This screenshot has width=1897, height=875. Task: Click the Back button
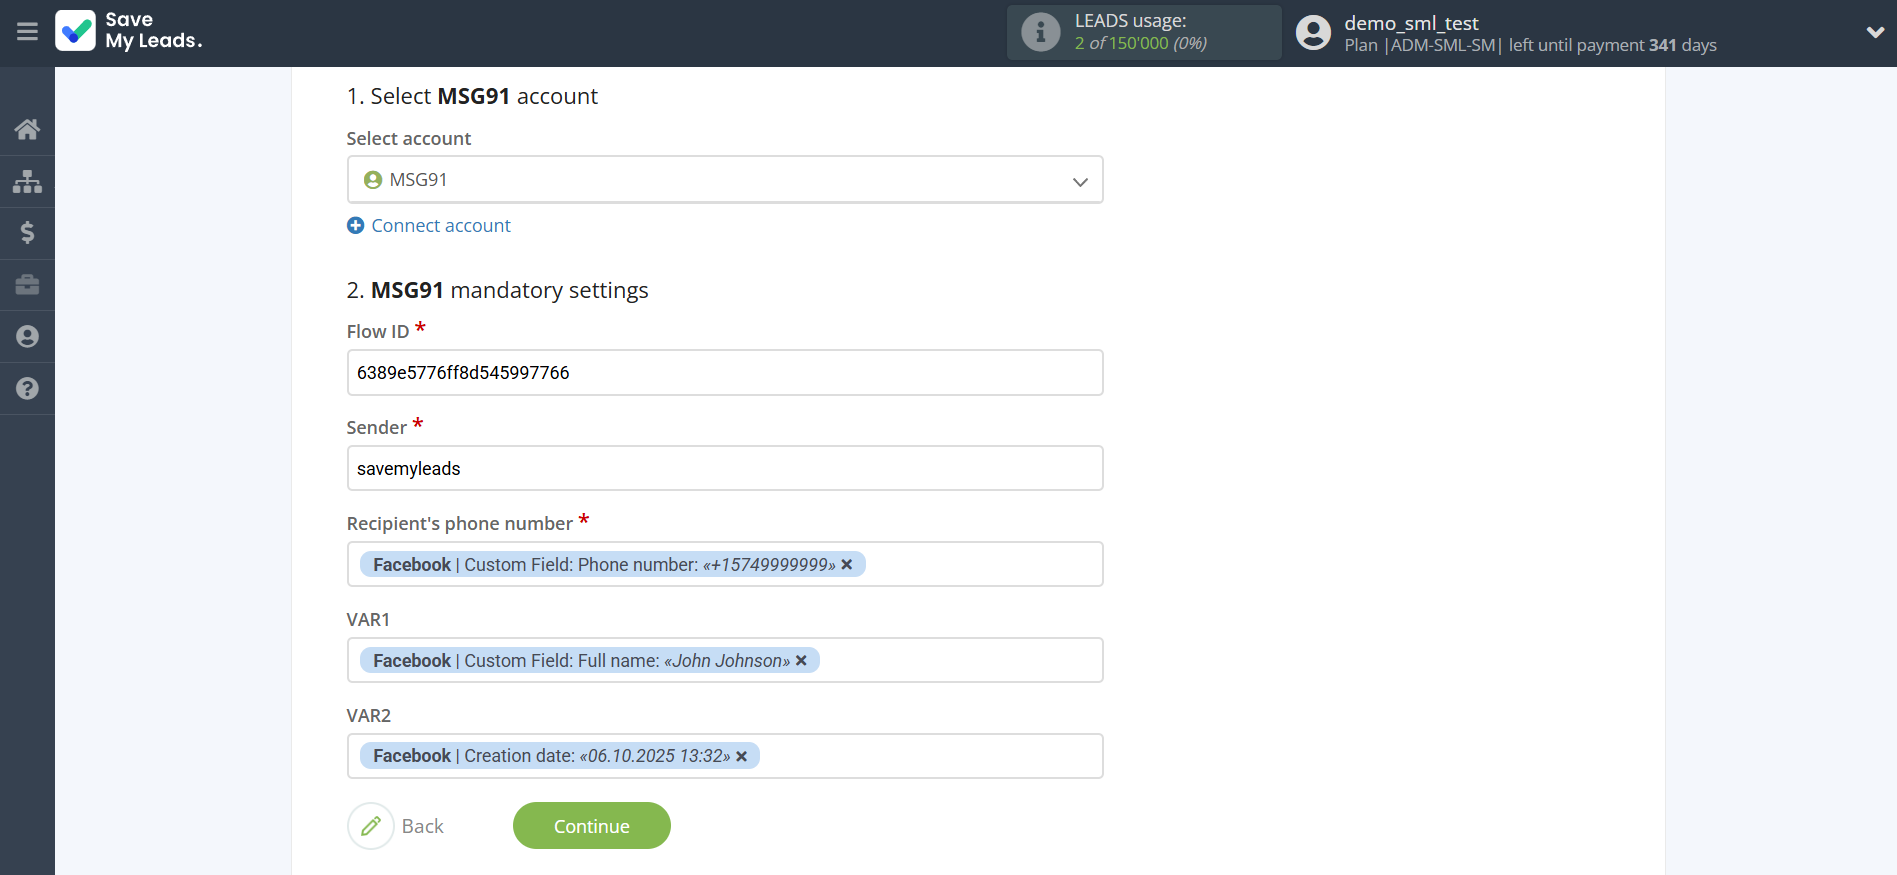[x=397, y=825]
